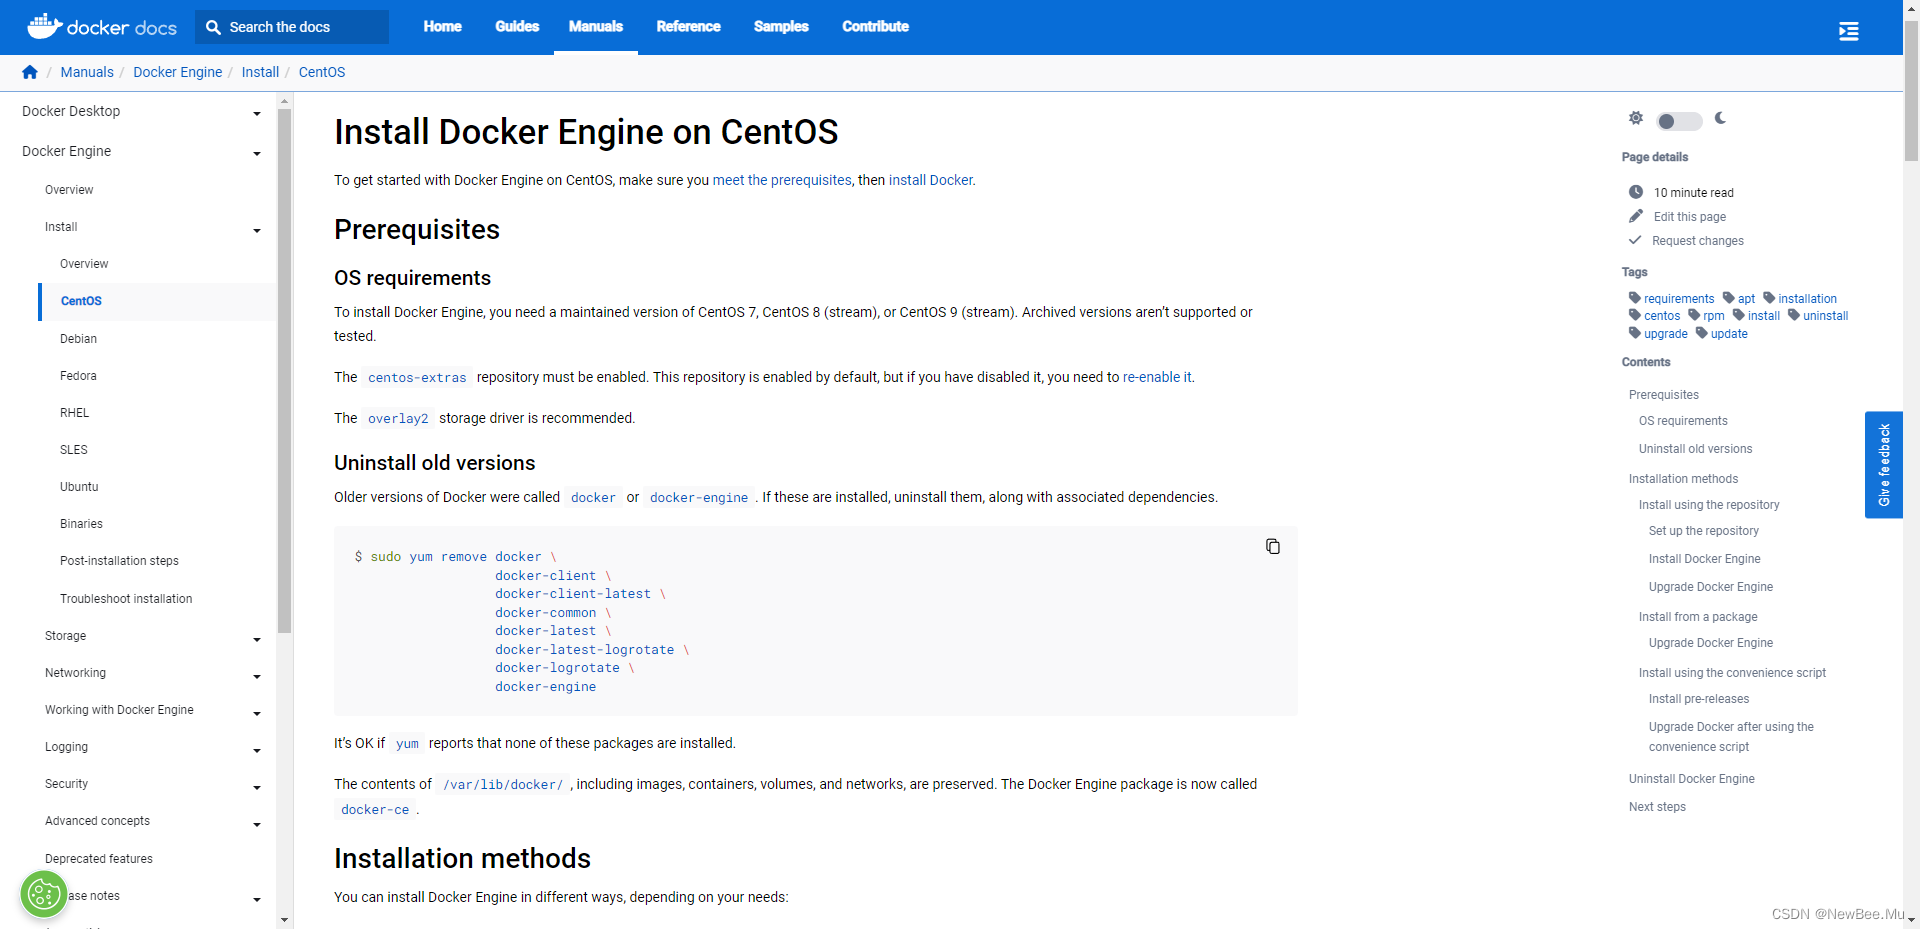Screen dimensions: 1920x929
Task: Click the Manuals breadcrumb link
Action: point(87,72)
